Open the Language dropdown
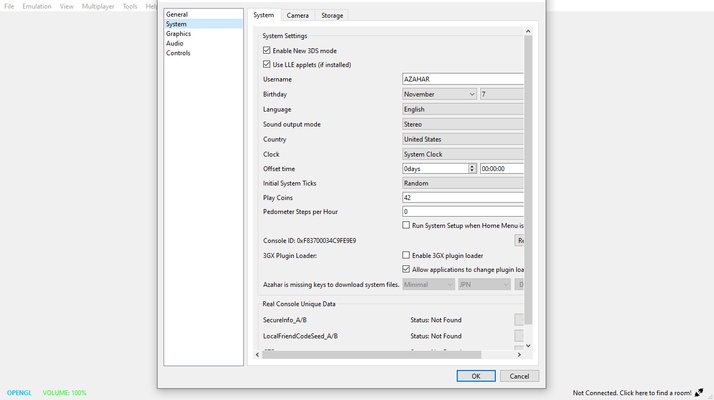This screenshot has width=714, height=400. (x=463, y=109)
